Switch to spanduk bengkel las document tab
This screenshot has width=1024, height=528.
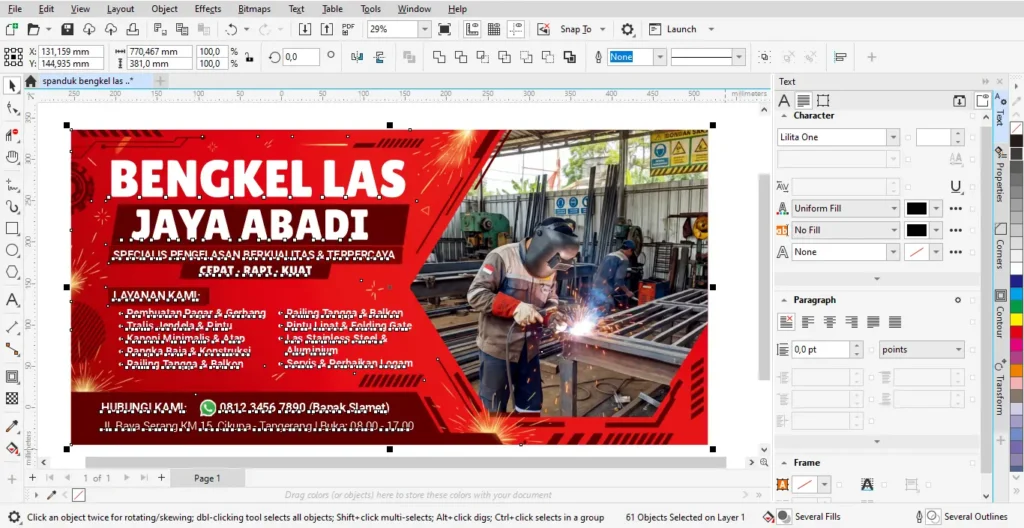88,81
